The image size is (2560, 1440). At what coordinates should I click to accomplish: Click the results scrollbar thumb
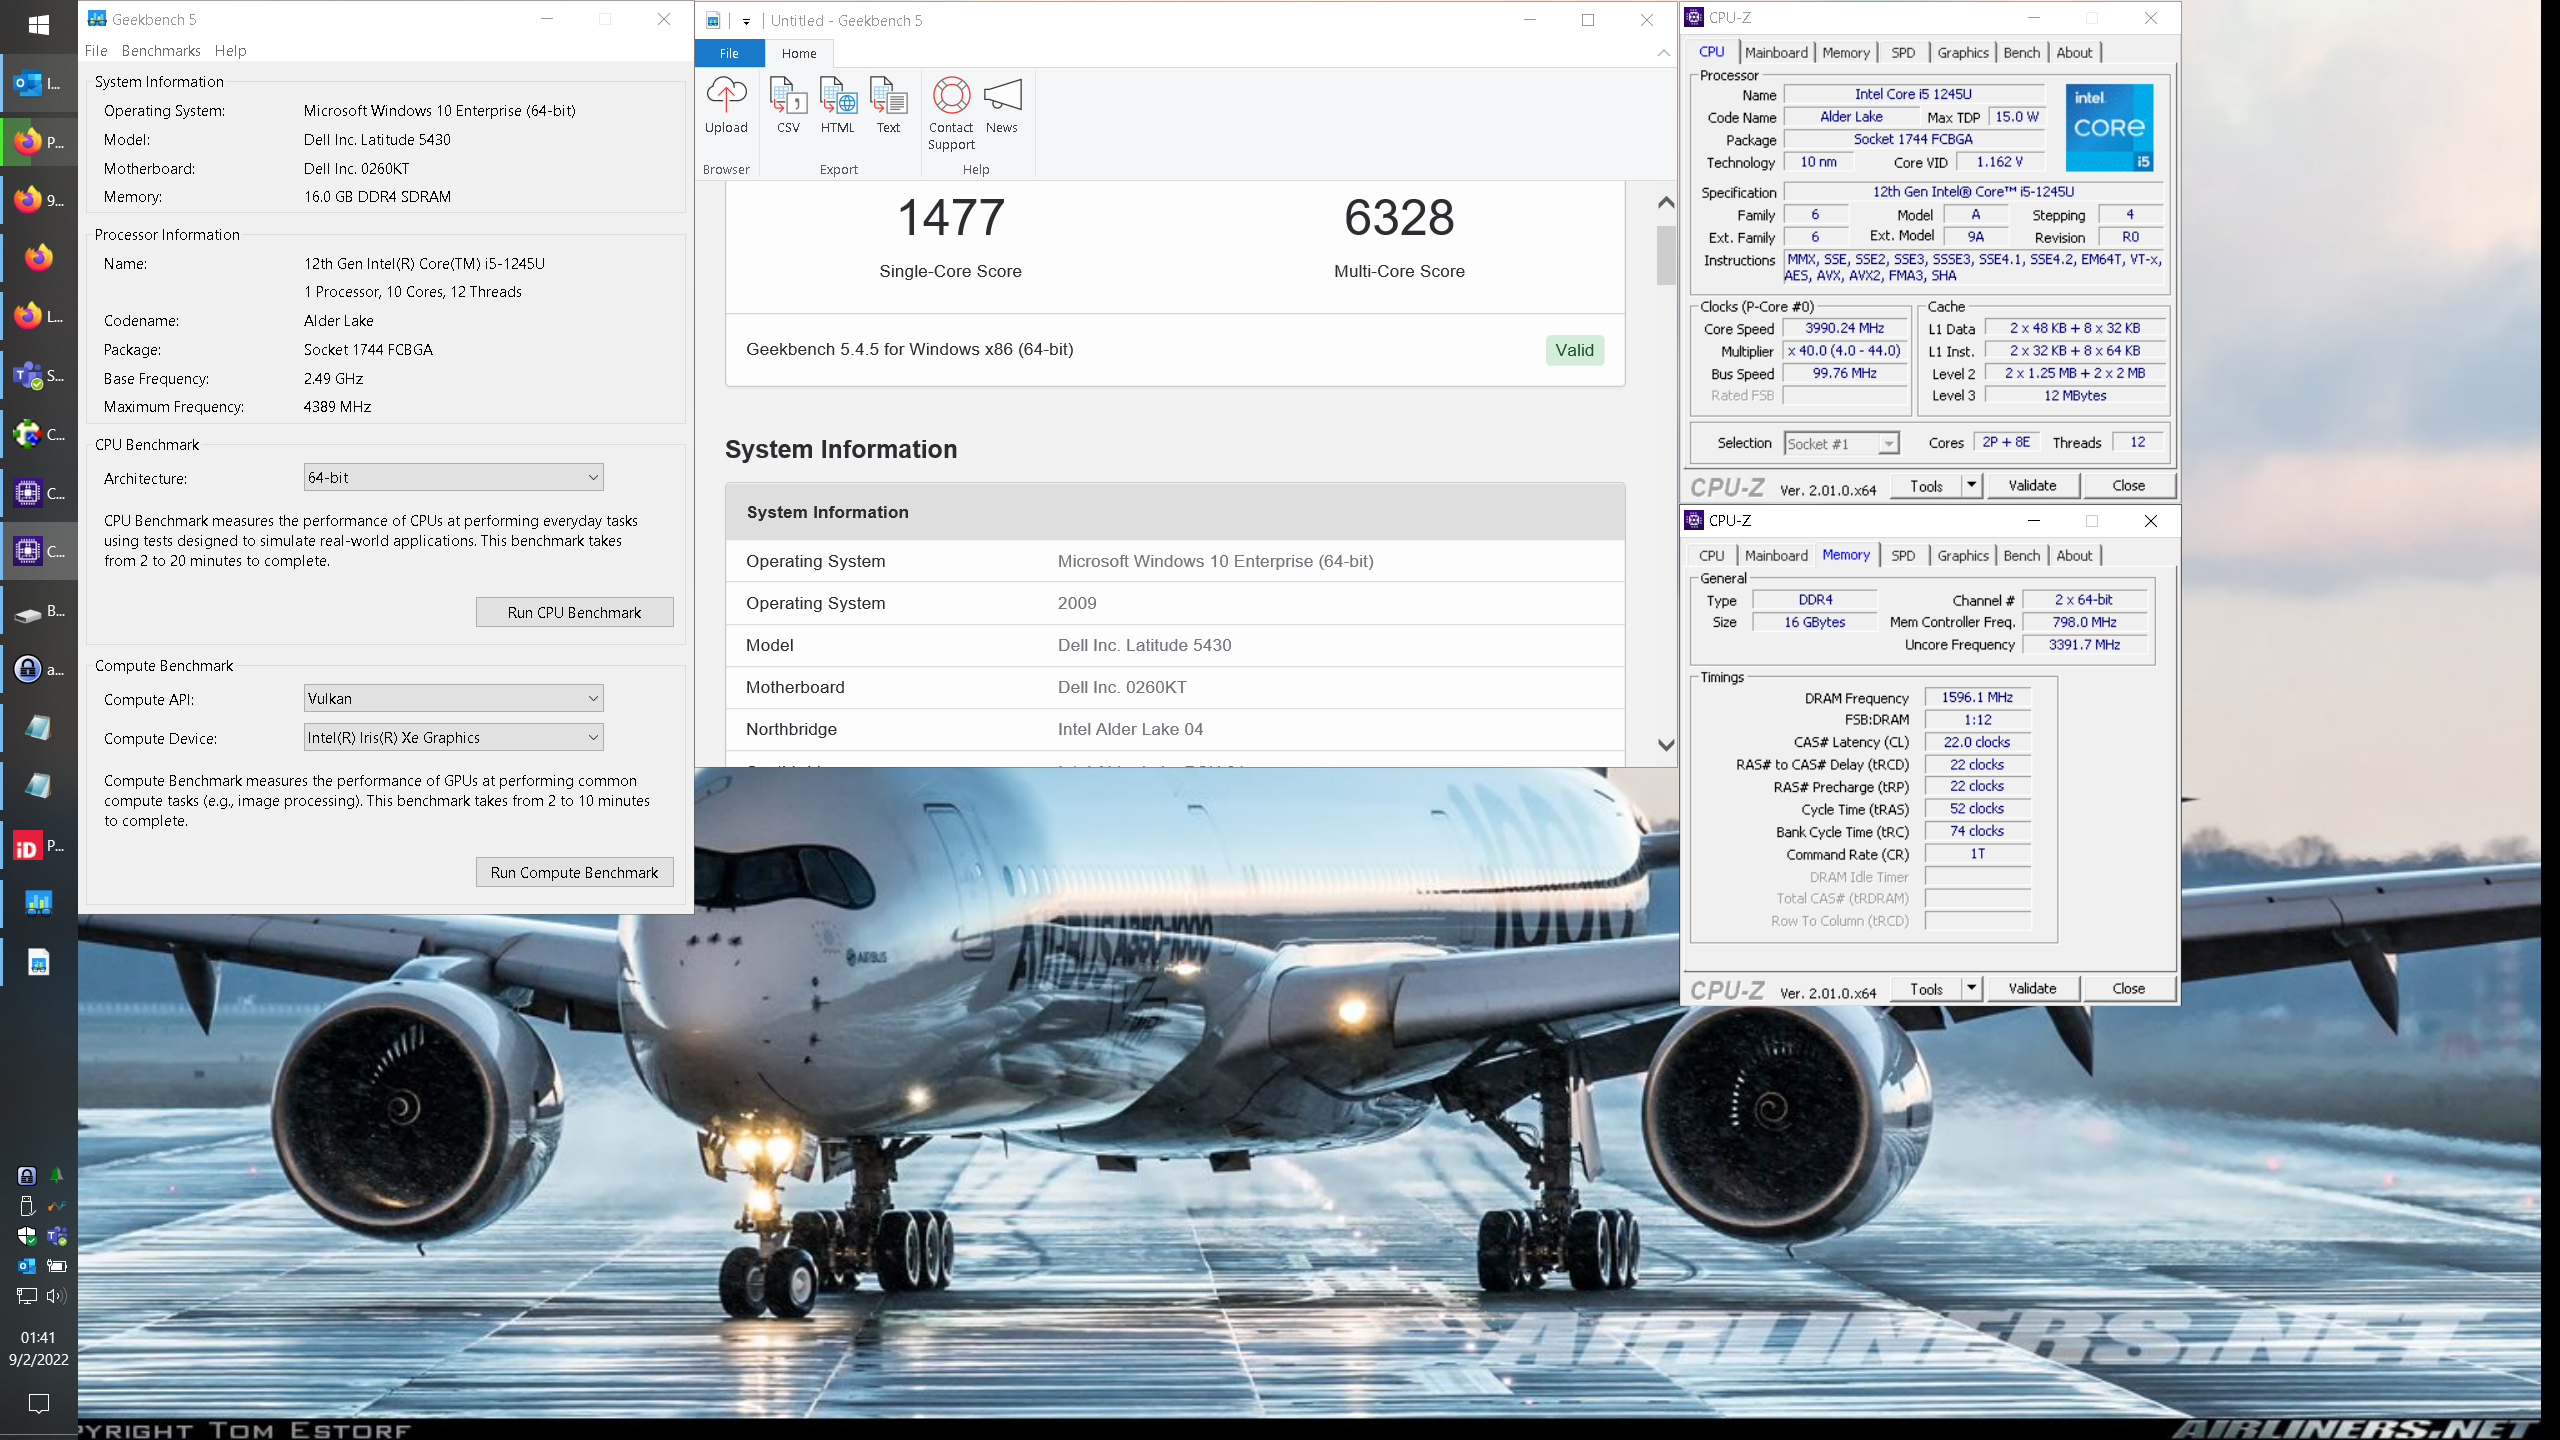pos(1665,255)
